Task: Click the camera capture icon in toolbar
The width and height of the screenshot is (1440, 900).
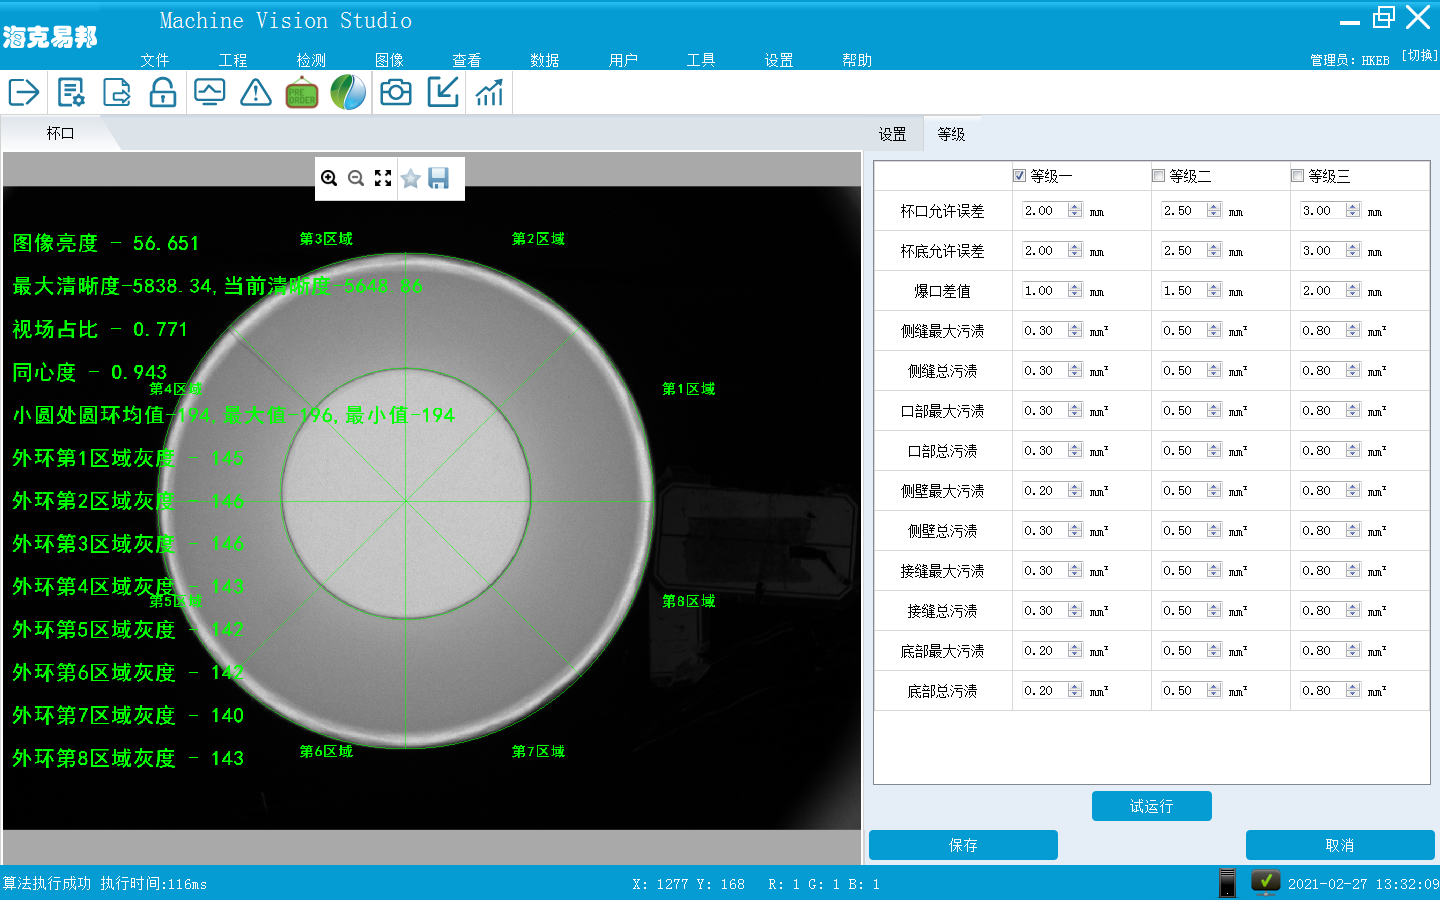Action: [396, 93]
